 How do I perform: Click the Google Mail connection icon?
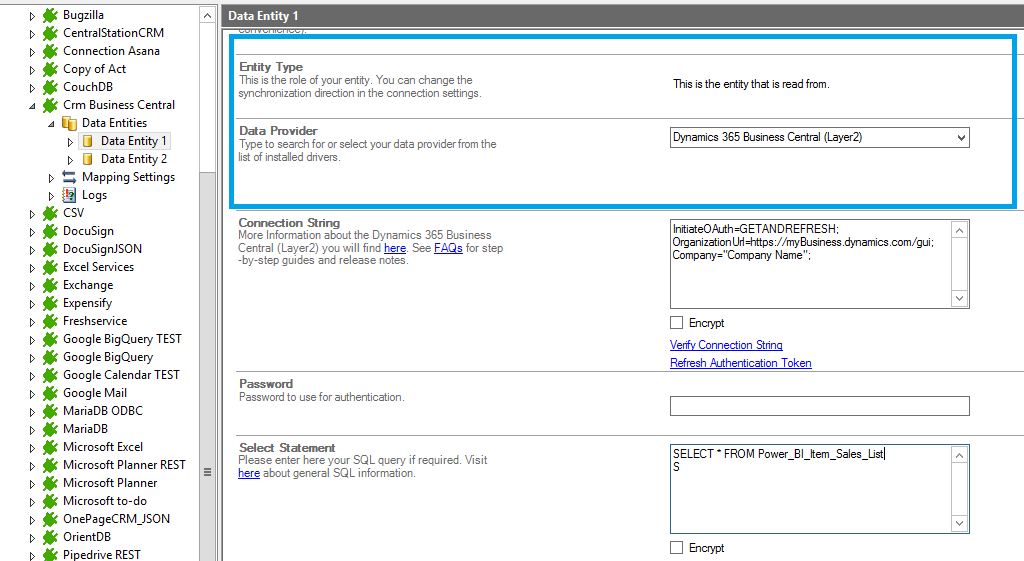click(50, 393)
